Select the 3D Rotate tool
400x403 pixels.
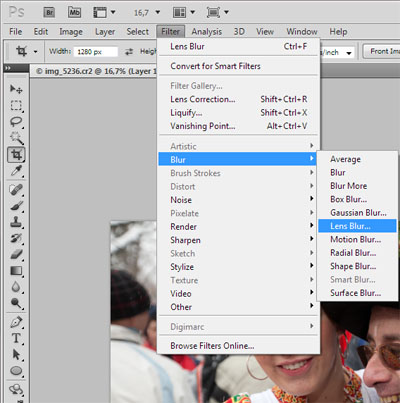16,389
